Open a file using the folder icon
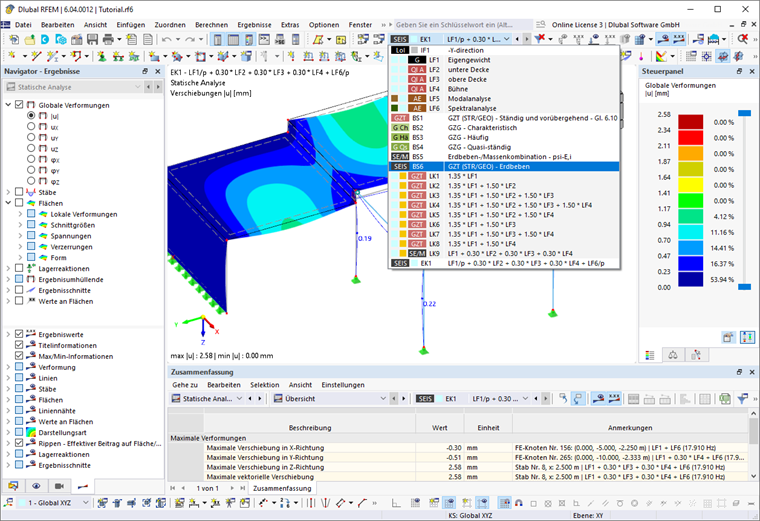760x521 pixels. pyautogui.click(x=29, y=40)
